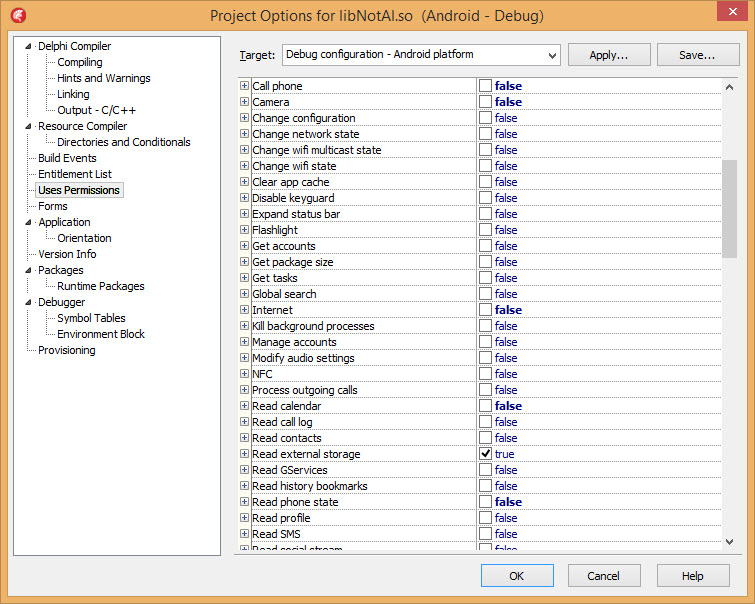The height and width of the screenshot is (604, 755).
Task: Collapse the Resource Compiler tree node
Action: [28, 126]
